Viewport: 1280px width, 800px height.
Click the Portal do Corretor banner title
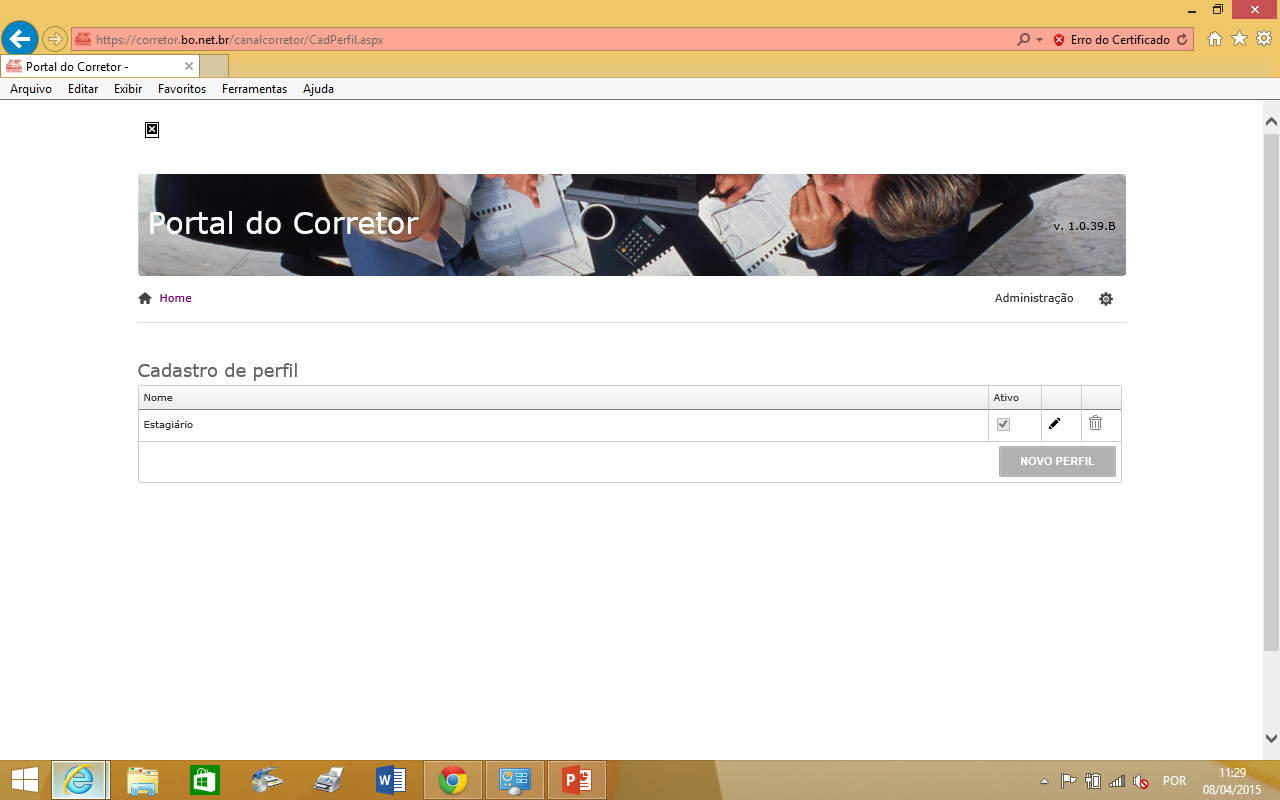click(x=283, y=223)
